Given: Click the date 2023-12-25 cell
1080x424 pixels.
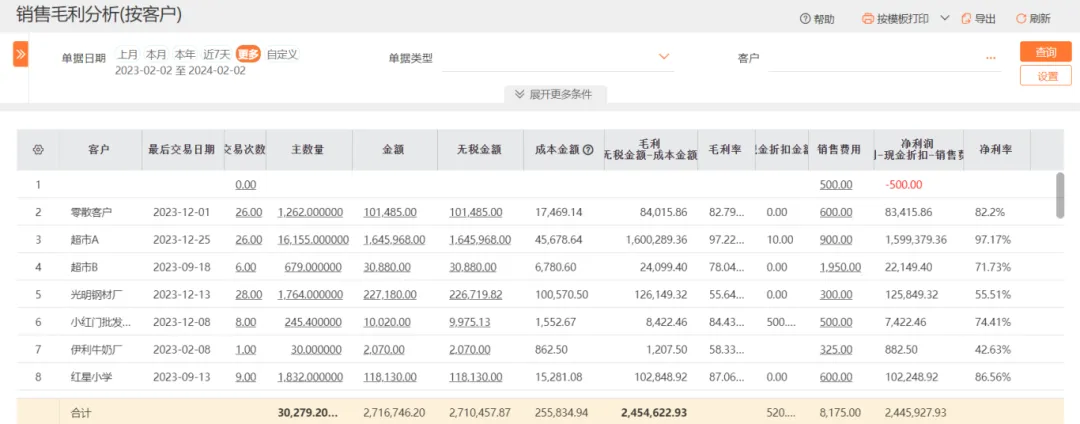Looking at the screenshot, I should click(180, 240).
